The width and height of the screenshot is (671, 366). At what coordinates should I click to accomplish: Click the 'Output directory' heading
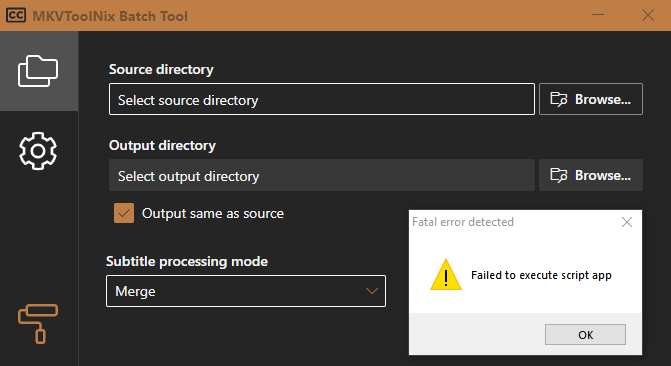163,146
